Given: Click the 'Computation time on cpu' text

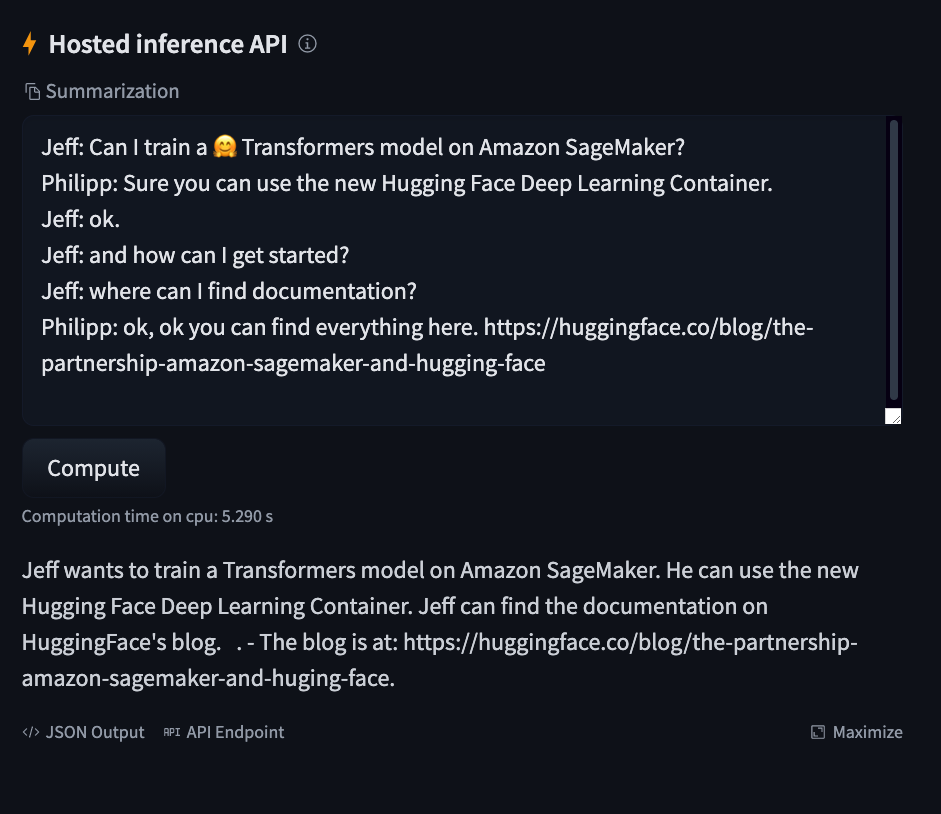Looking at the screenshot, I should (x=147, y=517).
